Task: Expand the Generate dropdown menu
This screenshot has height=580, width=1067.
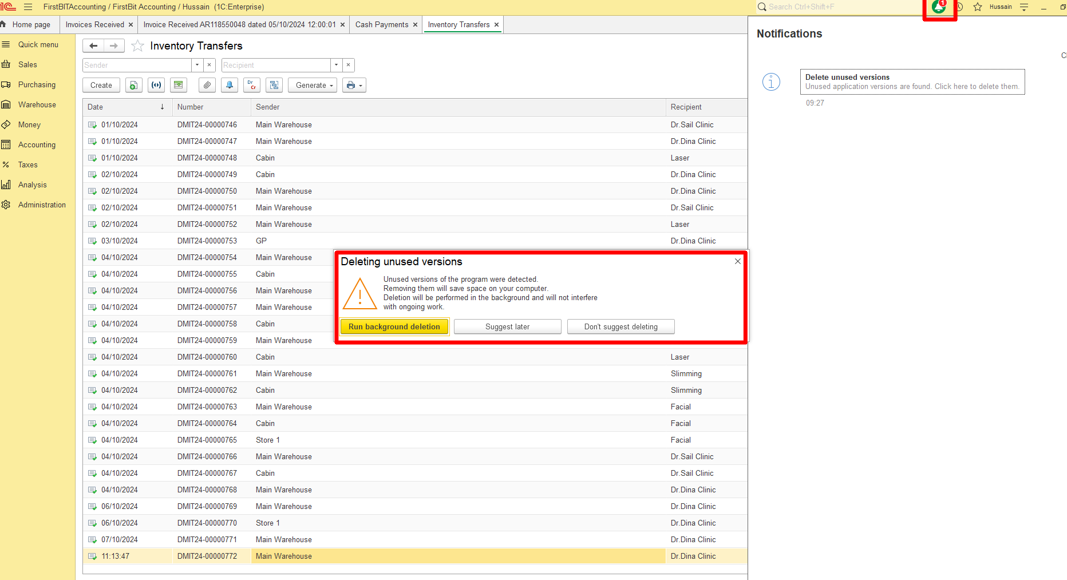Action: click(x=312, y=86)
